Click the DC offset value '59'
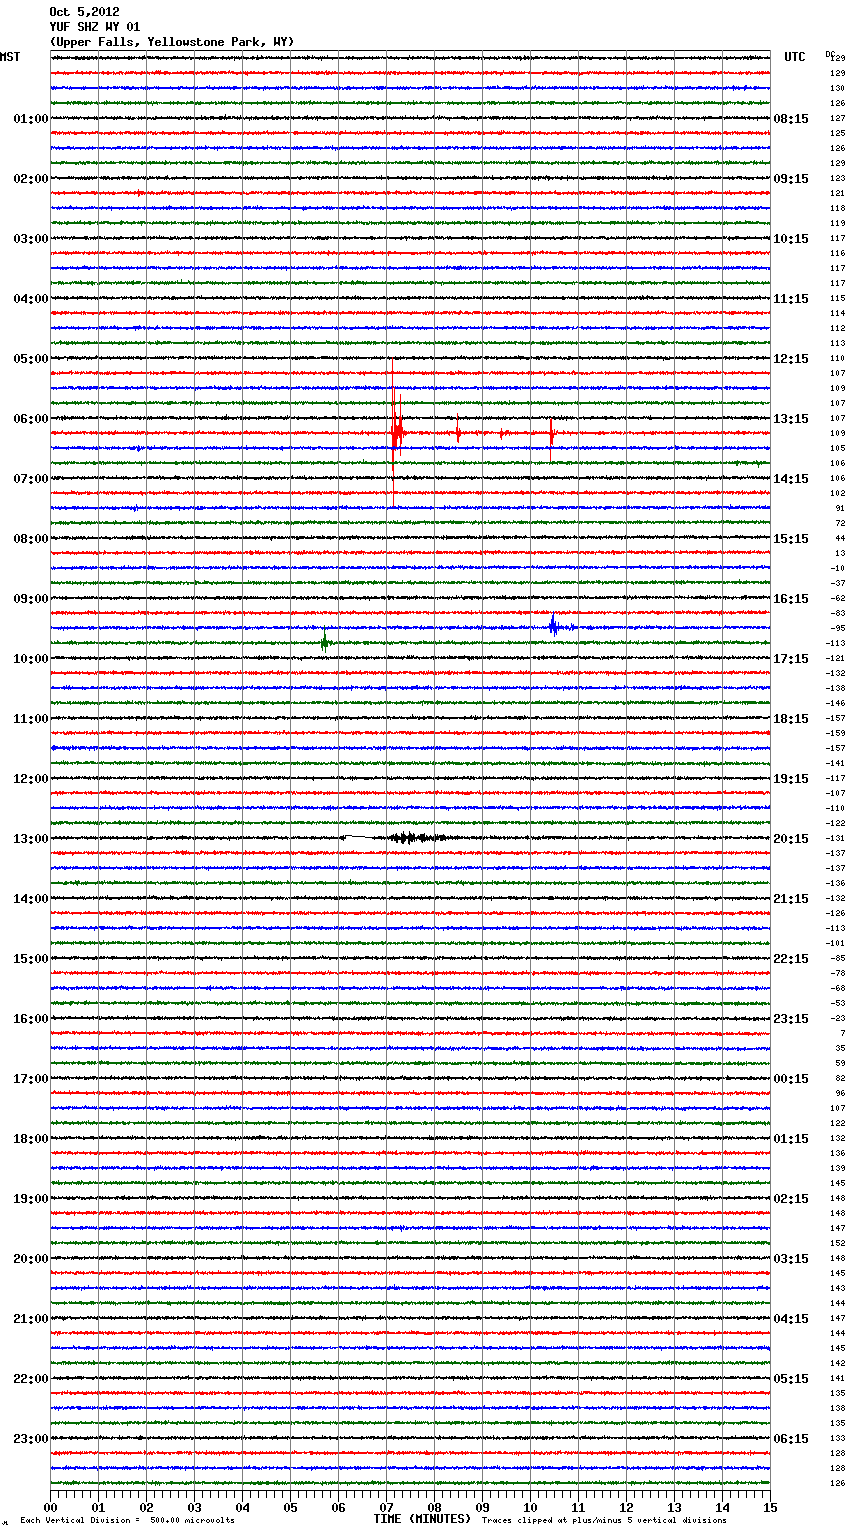The width and height of the screenshot is (850, 1534). 840,1063
